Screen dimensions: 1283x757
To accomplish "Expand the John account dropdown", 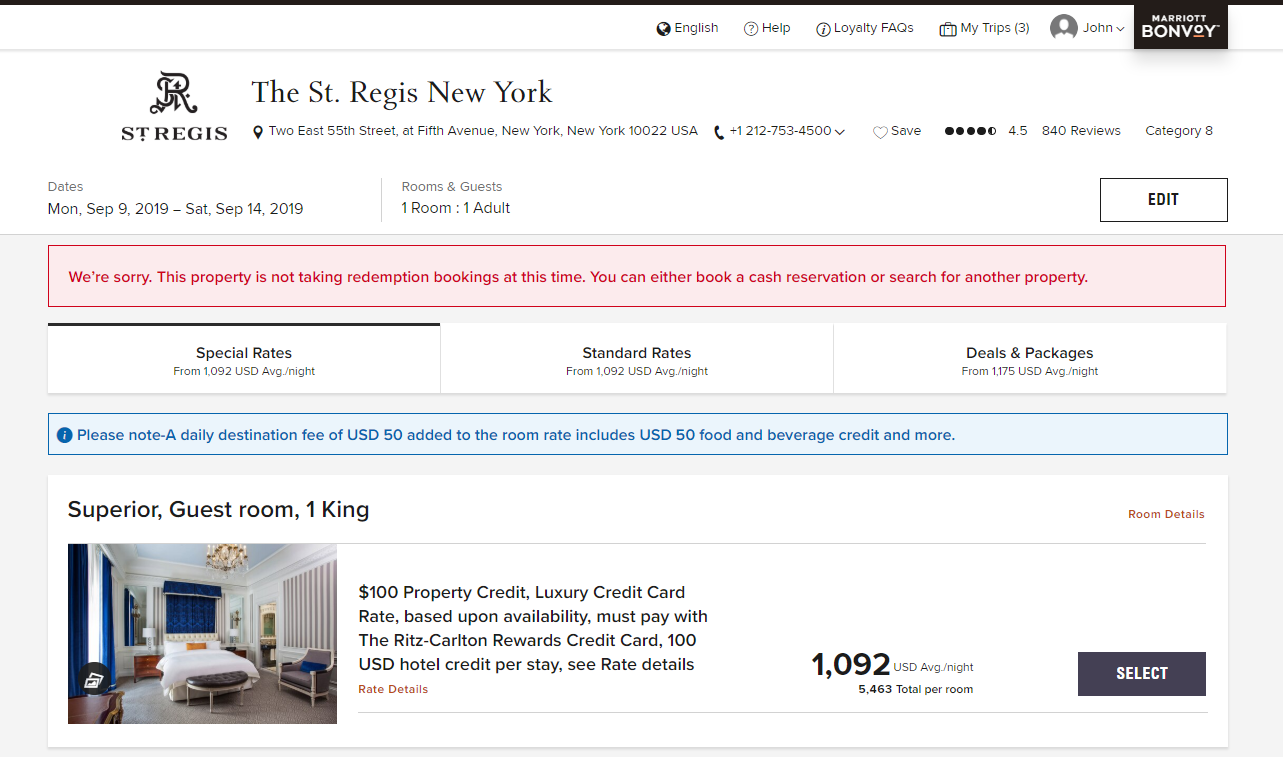I will 1120,29.
